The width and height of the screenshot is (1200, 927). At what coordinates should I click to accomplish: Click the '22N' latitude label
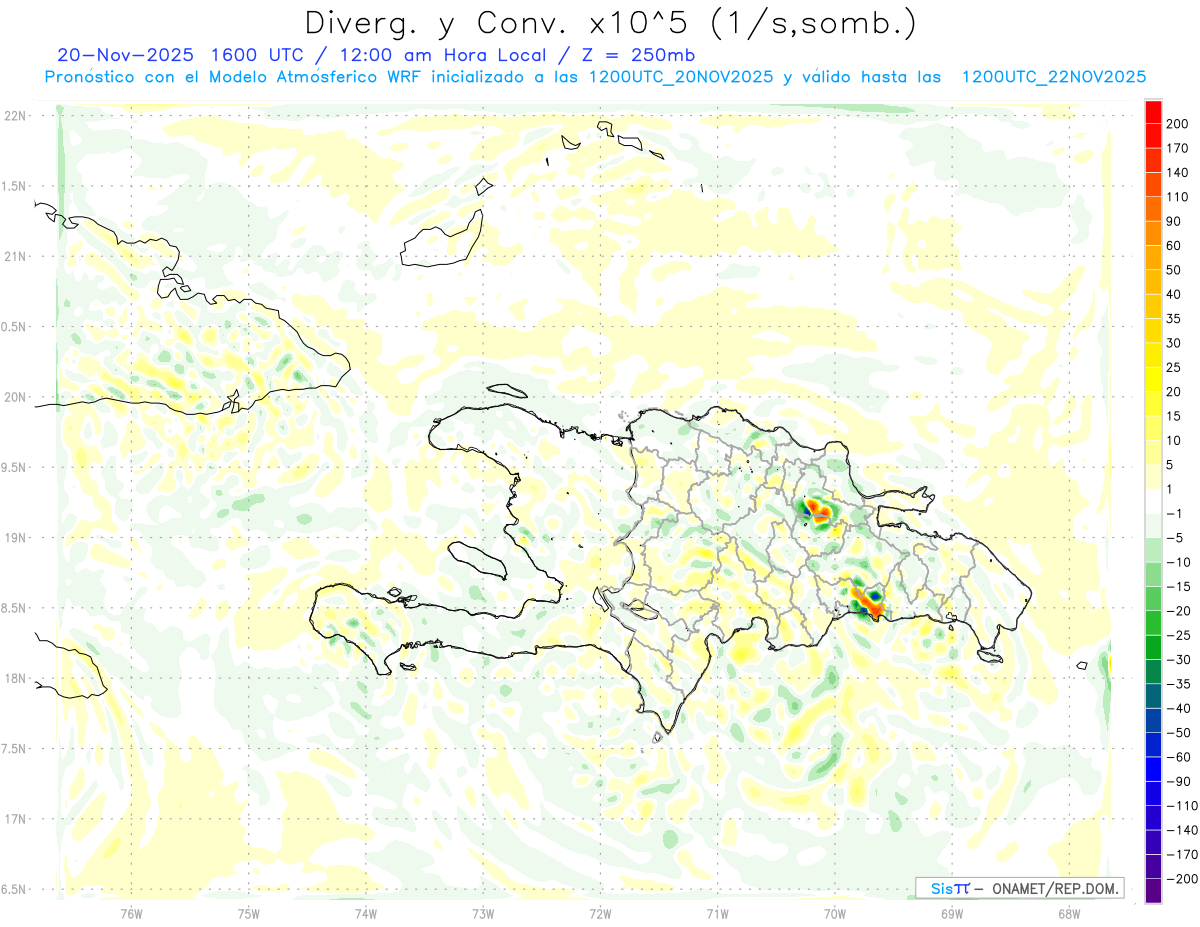point(15,116)
